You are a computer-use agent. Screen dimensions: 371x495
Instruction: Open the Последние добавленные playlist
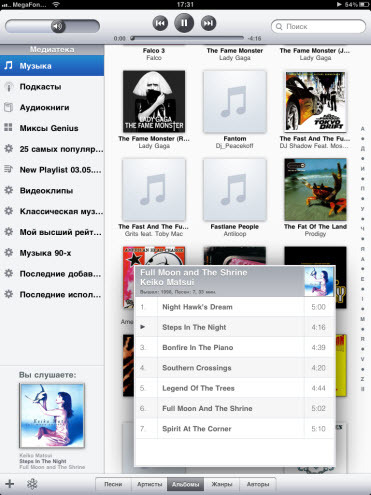pyautogui.click(x=52, y=274)
